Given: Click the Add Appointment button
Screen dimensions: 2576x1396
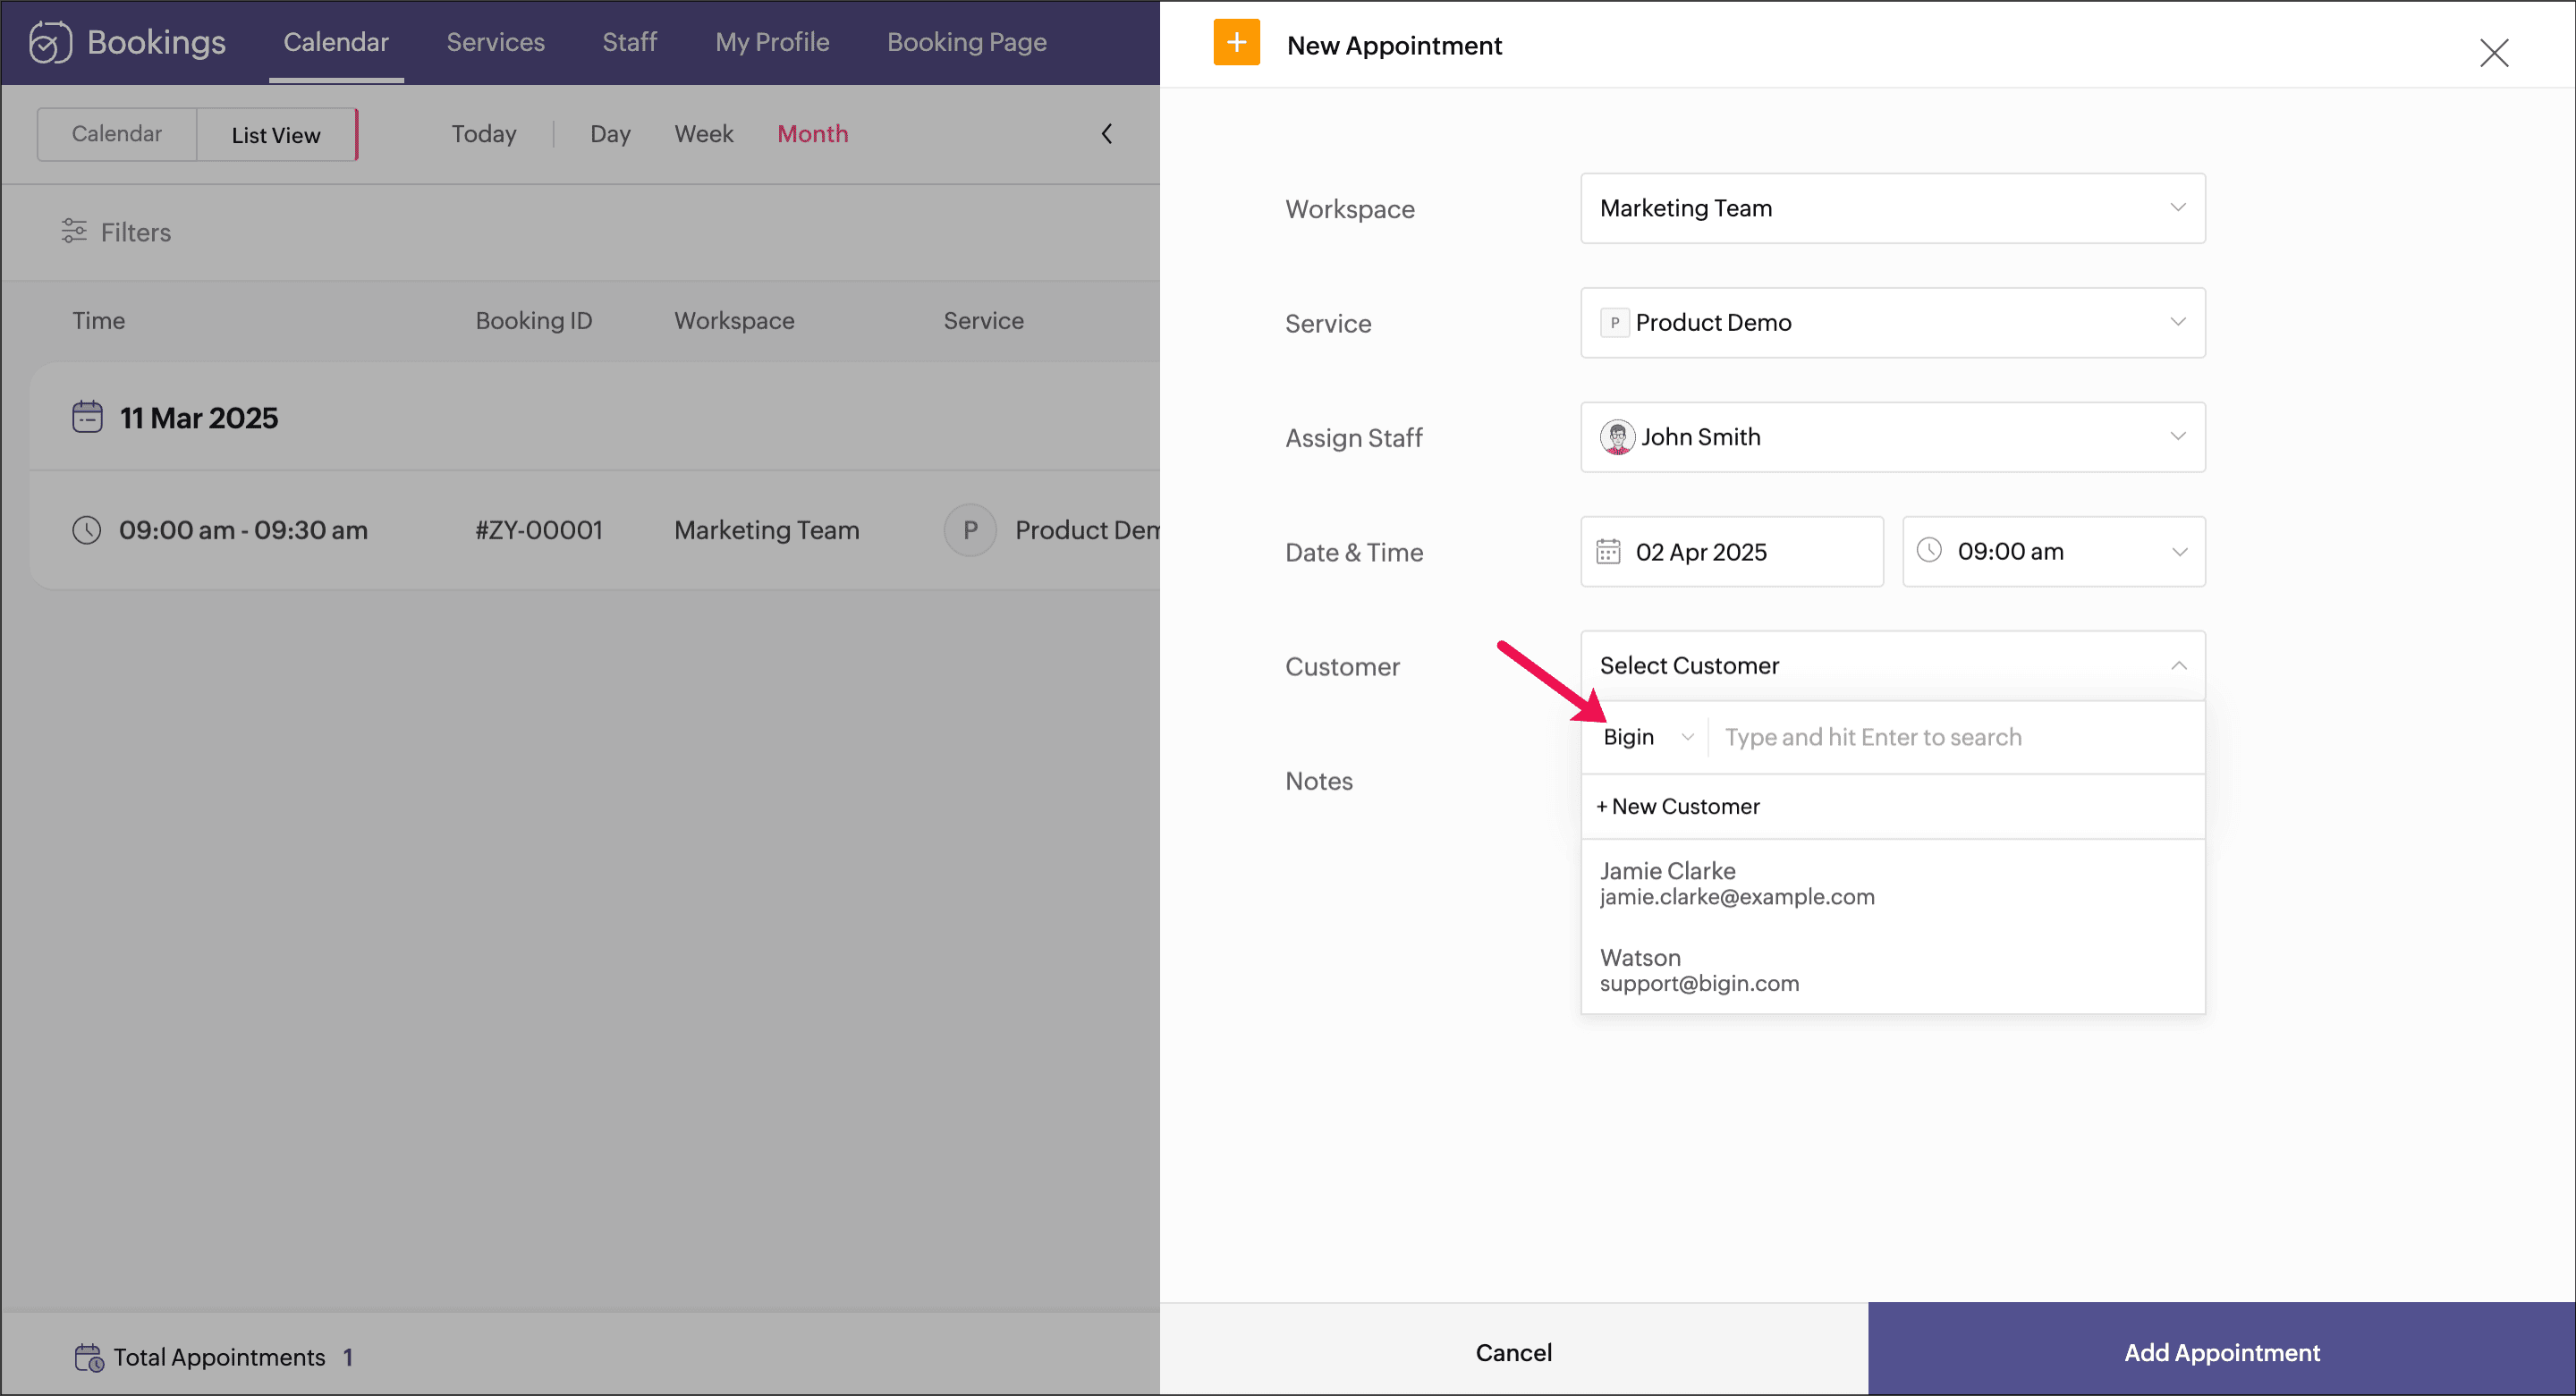Looking at the screenshot, I should pos(2221,1352).
